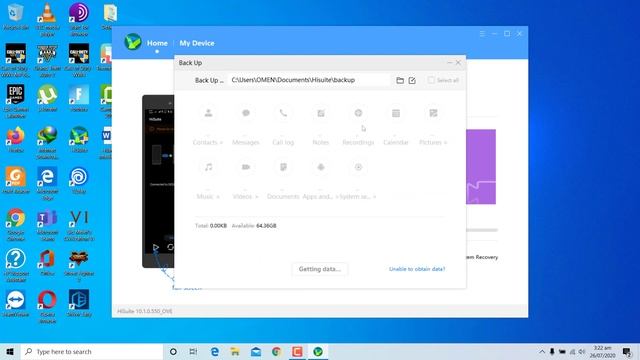The width and height of the screenshot is (640, 360).
Task: Click the edit icon beside the backup path
Action: pyautogui.click(x=412, y=80)
